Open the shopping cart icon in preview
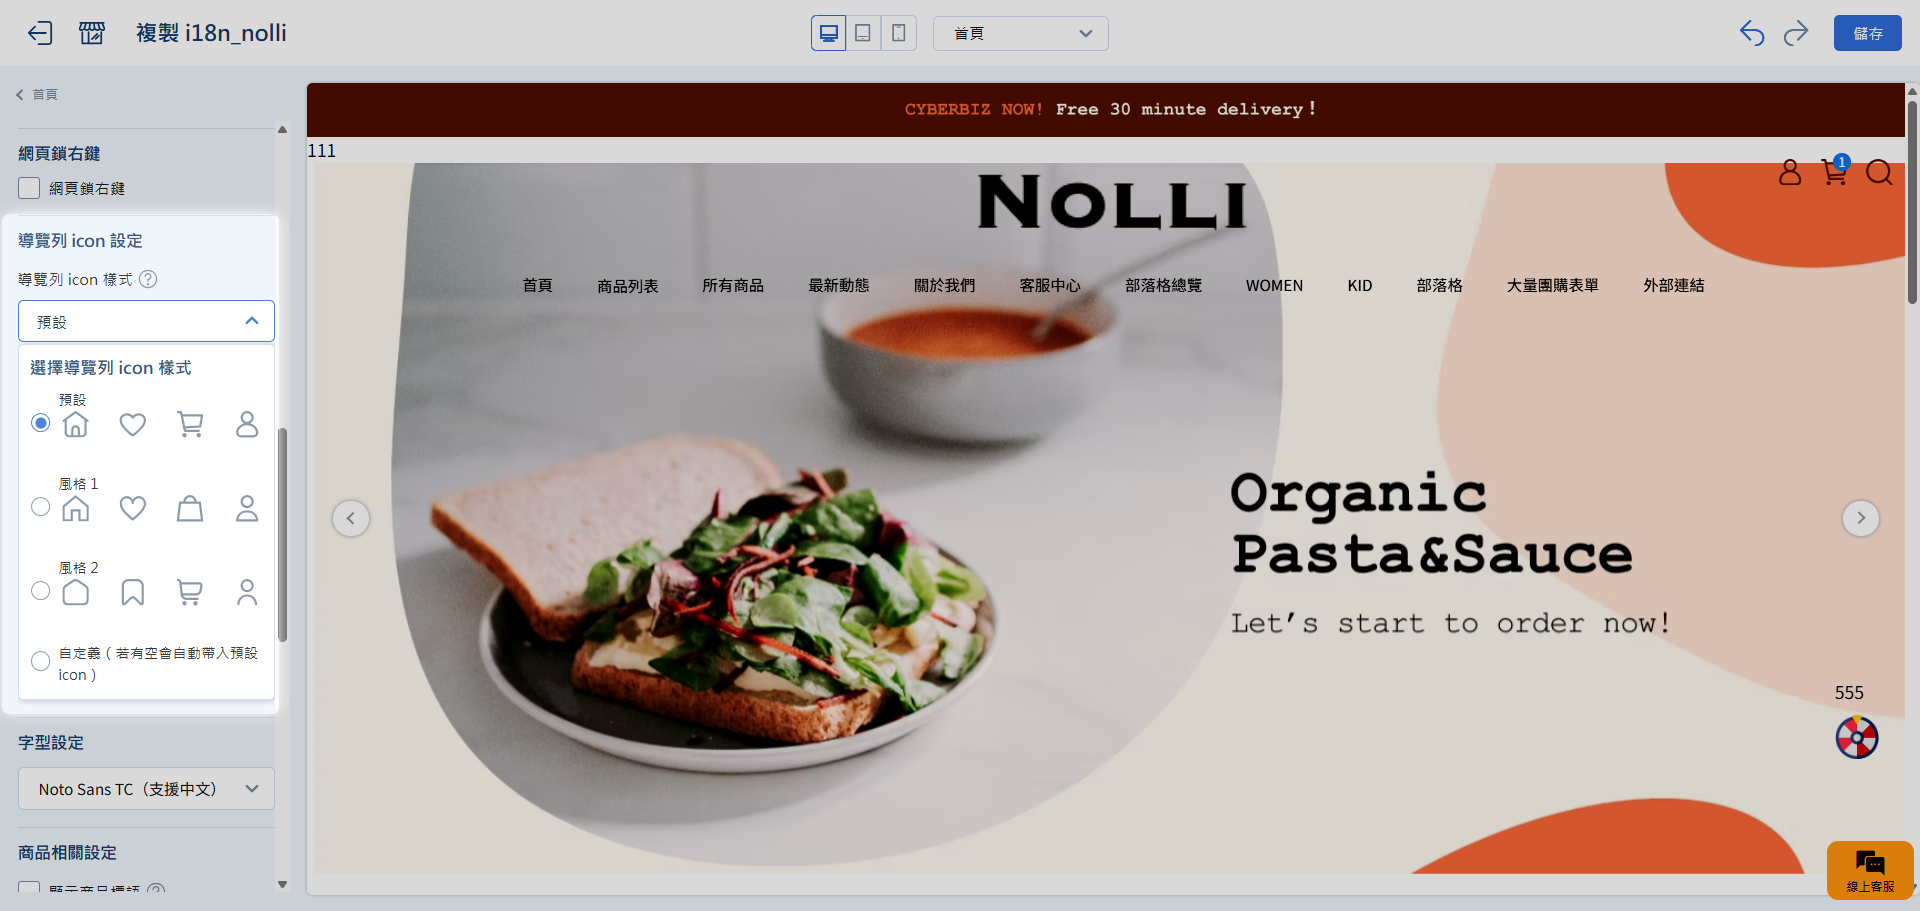Screen dimensions: 1920x911 (1834, 172)
